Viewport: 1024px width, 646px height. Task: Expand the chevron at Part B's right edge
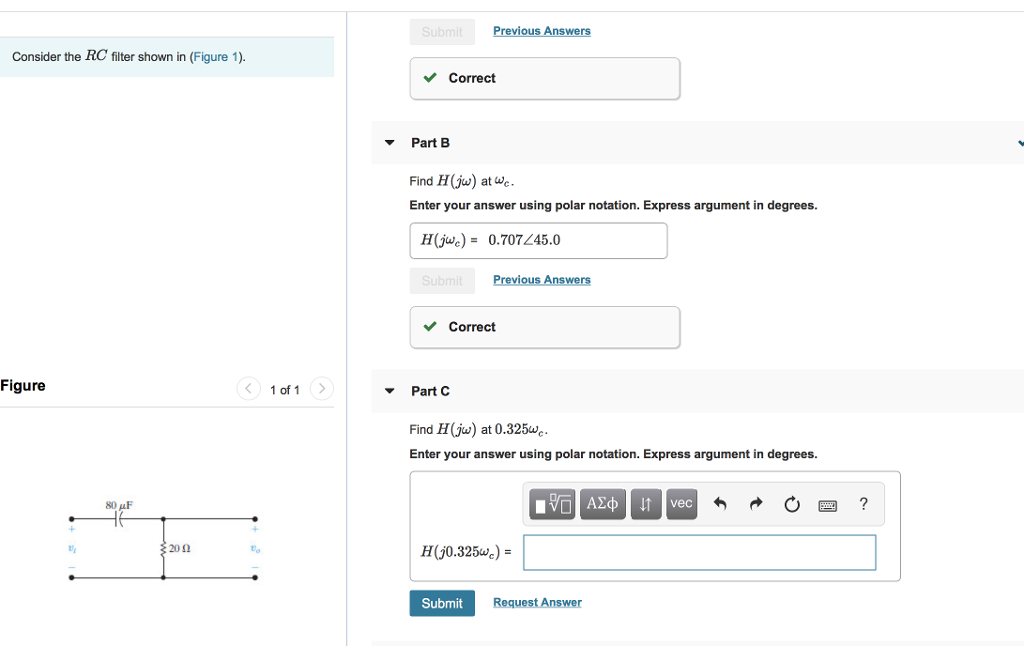pos(1019,142)
